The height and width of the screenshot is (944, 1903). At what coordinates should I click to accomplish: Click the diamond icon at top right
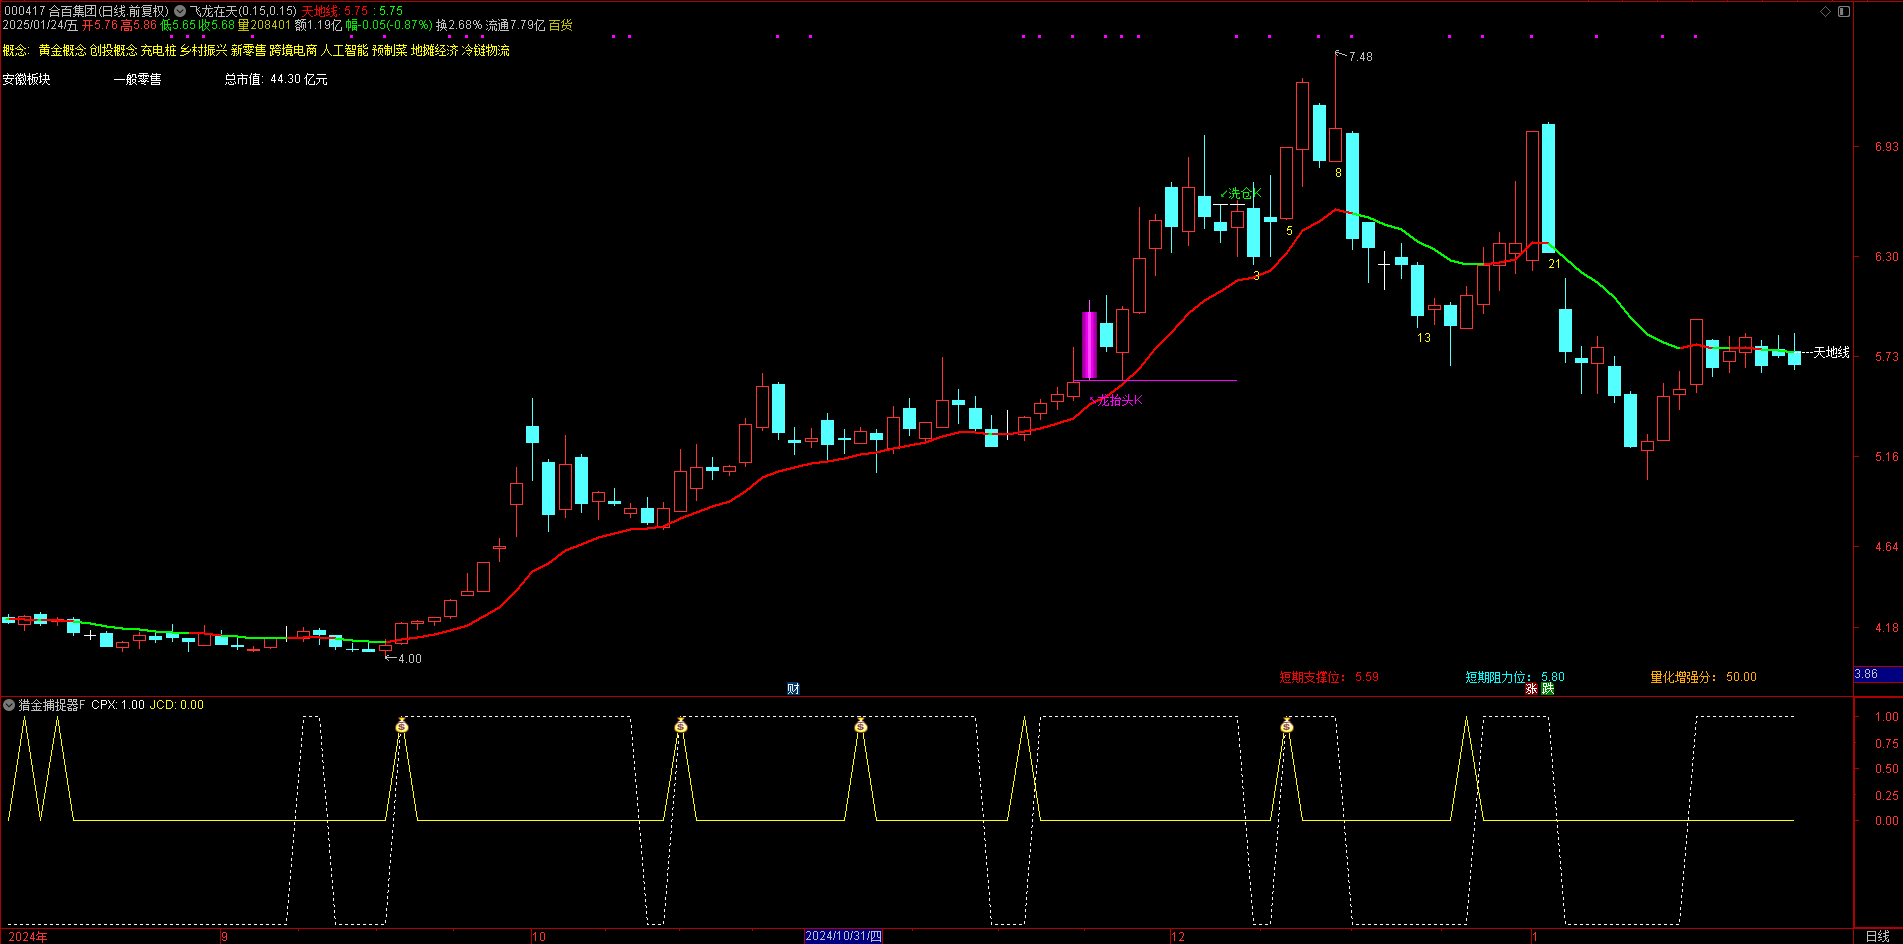[x=1825, y=11]
